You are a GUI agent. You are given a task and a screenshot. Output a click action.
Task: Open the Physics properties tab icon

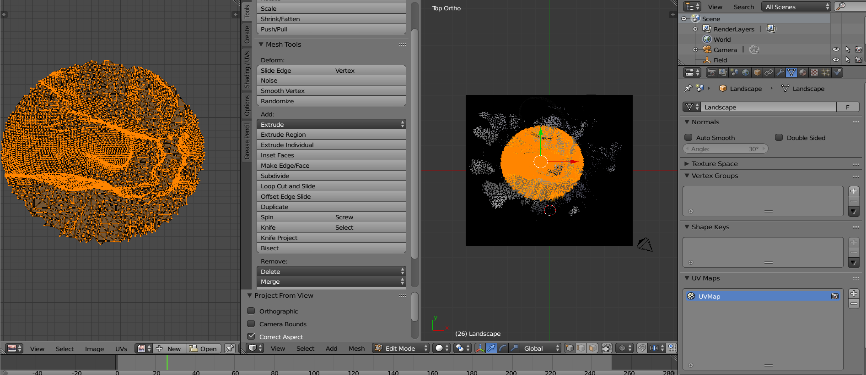click(x=837, y=72)
